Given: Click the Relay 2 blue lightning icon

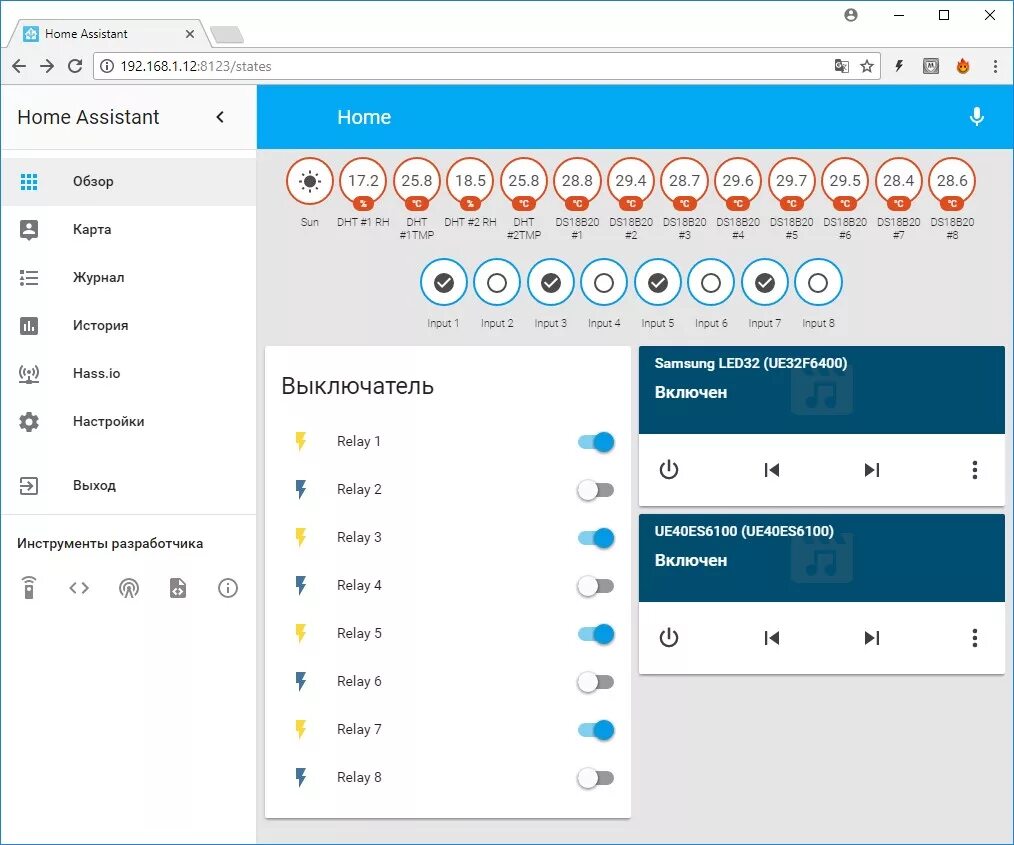Looking at the screenshot, I should click(x=301, y=489).
